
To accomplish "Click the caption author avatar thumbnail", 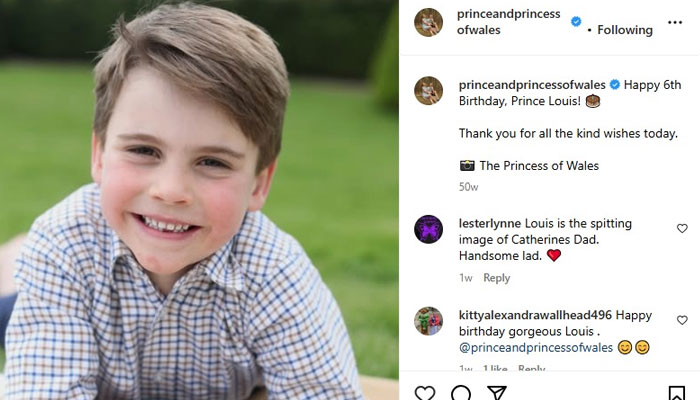I will pos(428,90).
